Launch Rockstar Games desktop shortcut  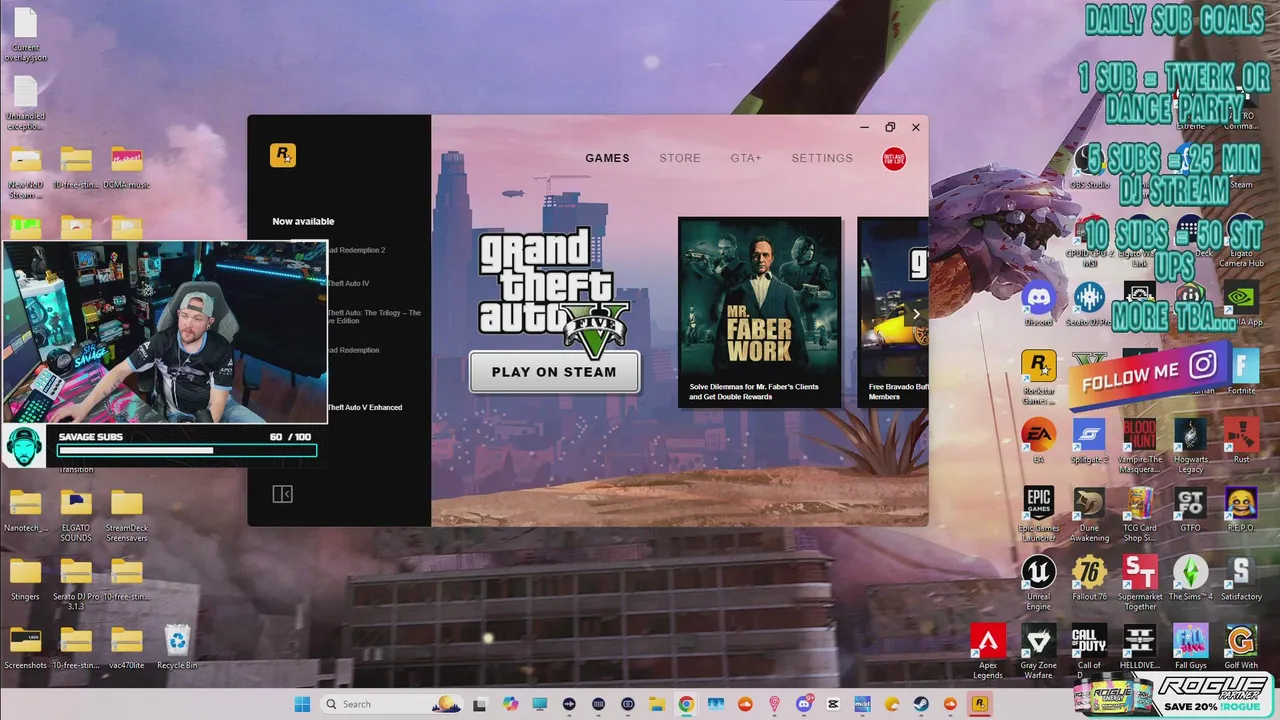pyautogui.click(x=1038, y=378)
